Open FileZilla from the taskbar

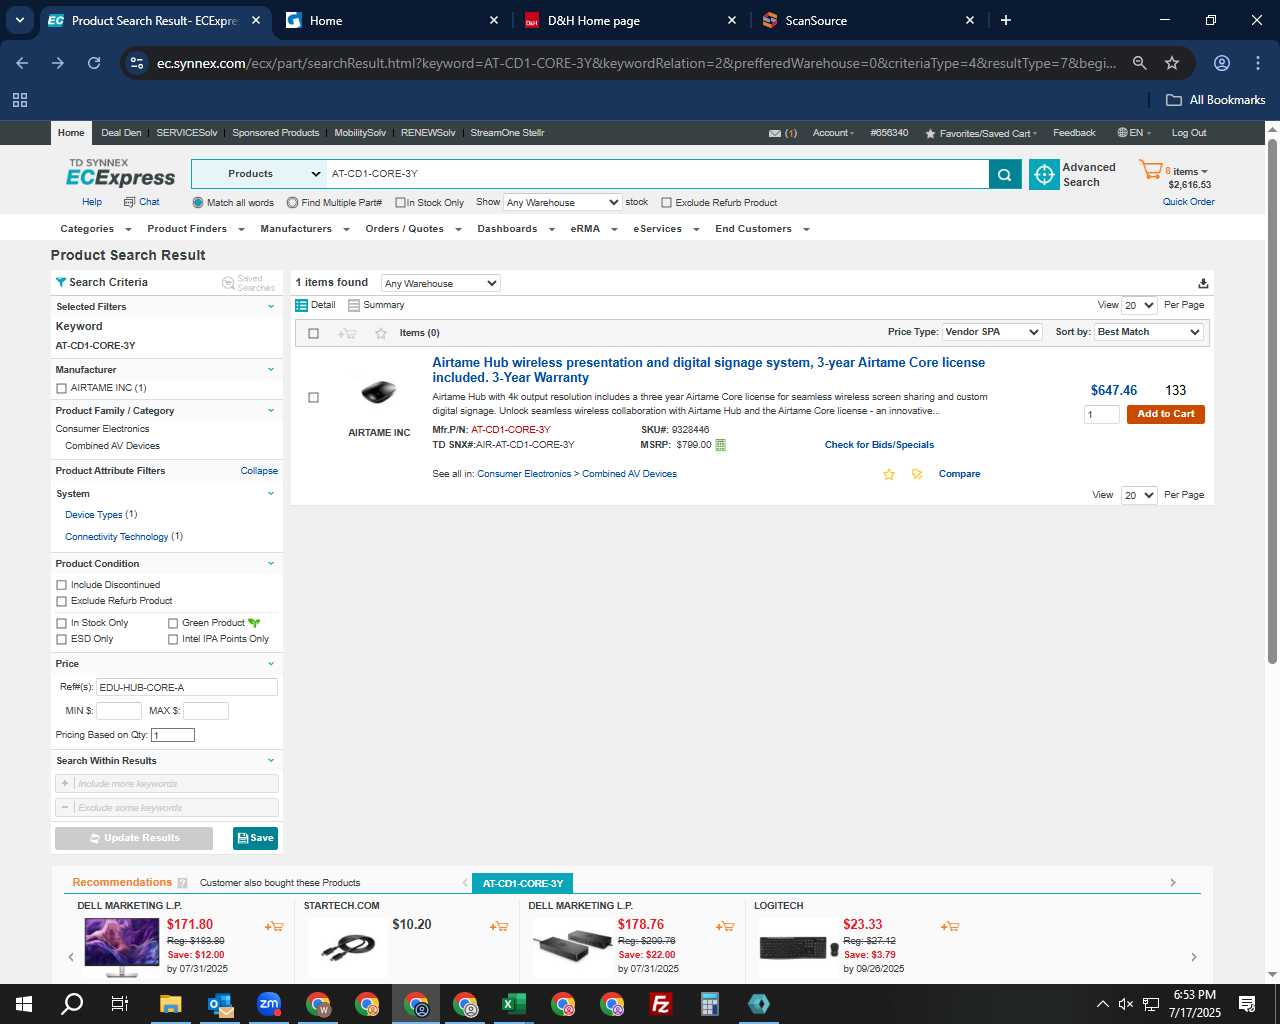661,1004
